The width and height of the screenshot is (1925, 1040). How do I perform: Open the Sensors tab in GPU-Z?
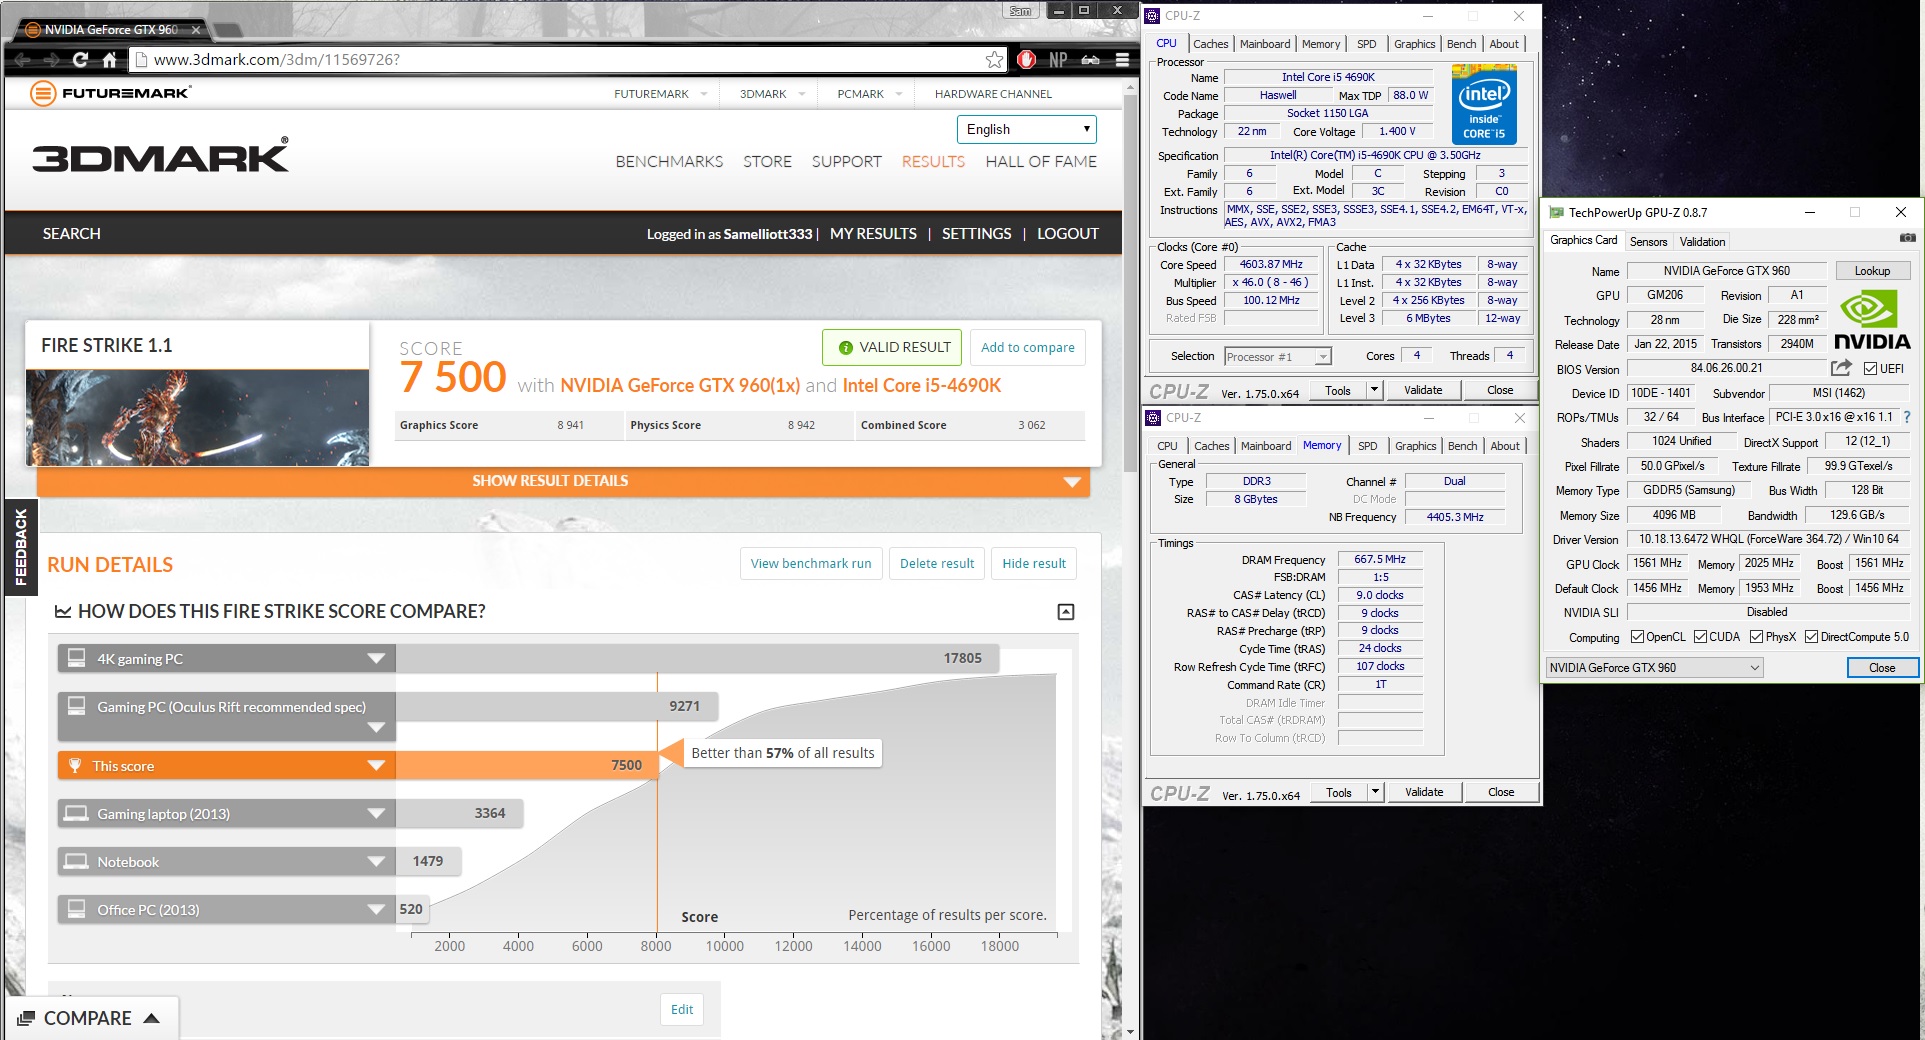[1648, 242]
